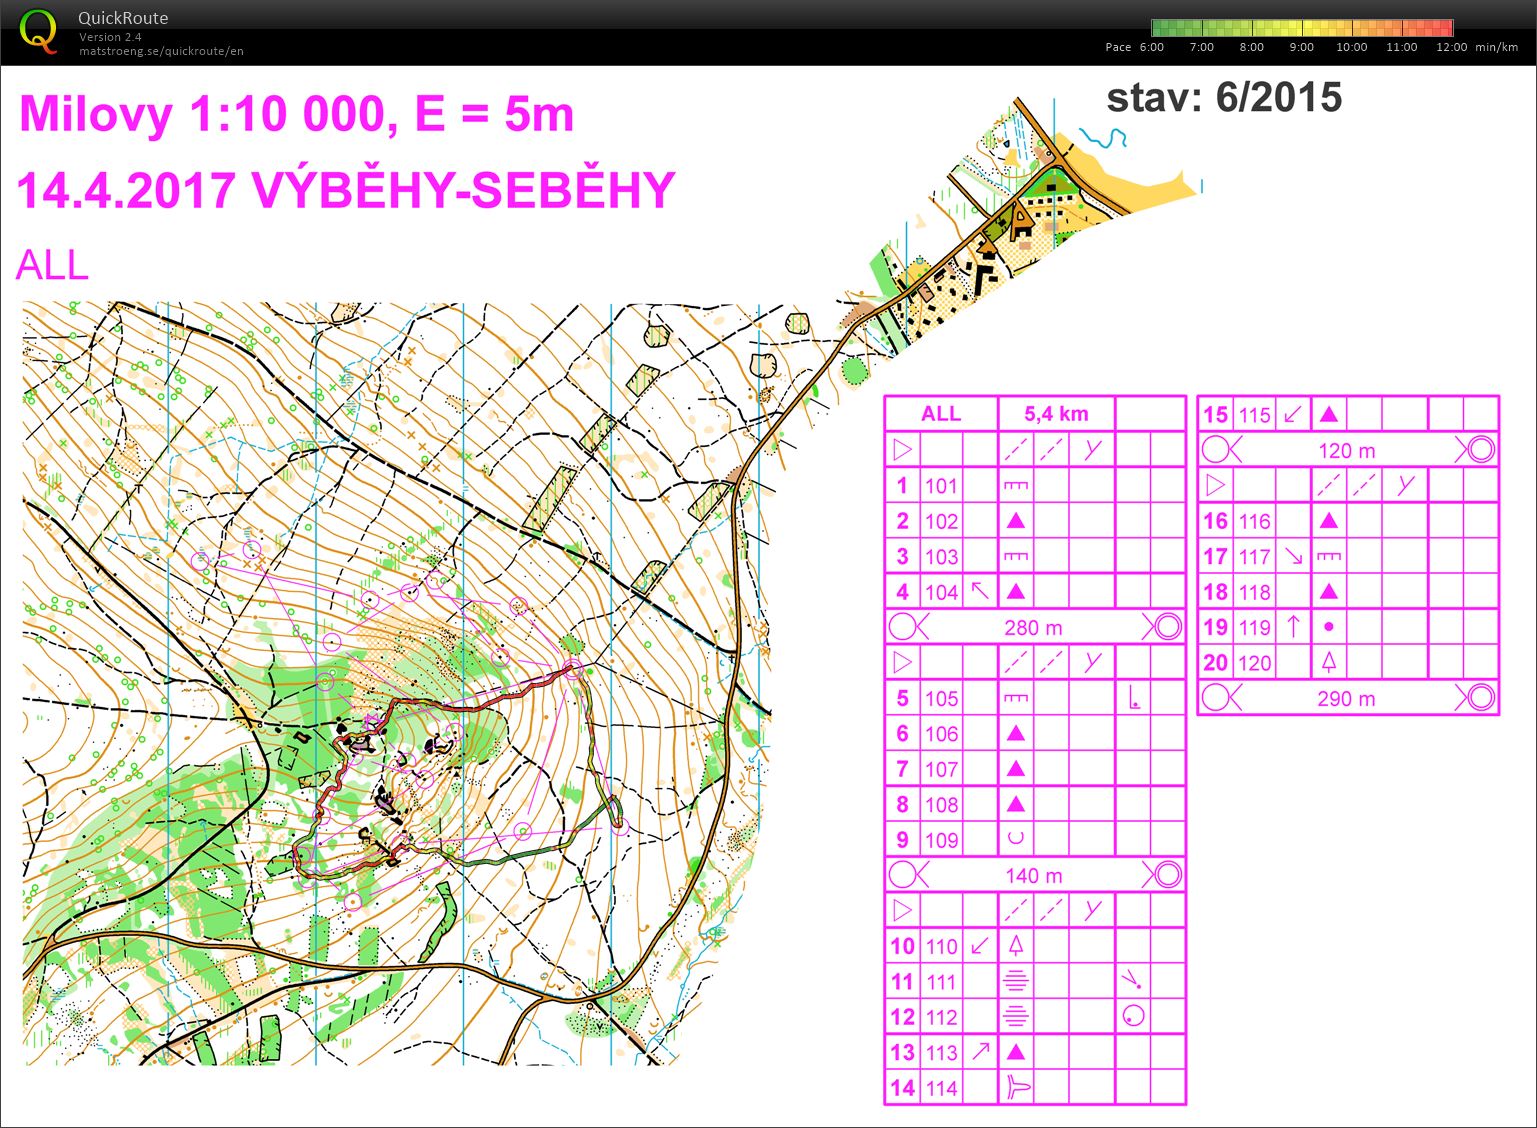Viewport: 1537px width, 1128px height.
Task: Open the matstroeng.se/quickroute/en link
Action: tap(161, 51)
